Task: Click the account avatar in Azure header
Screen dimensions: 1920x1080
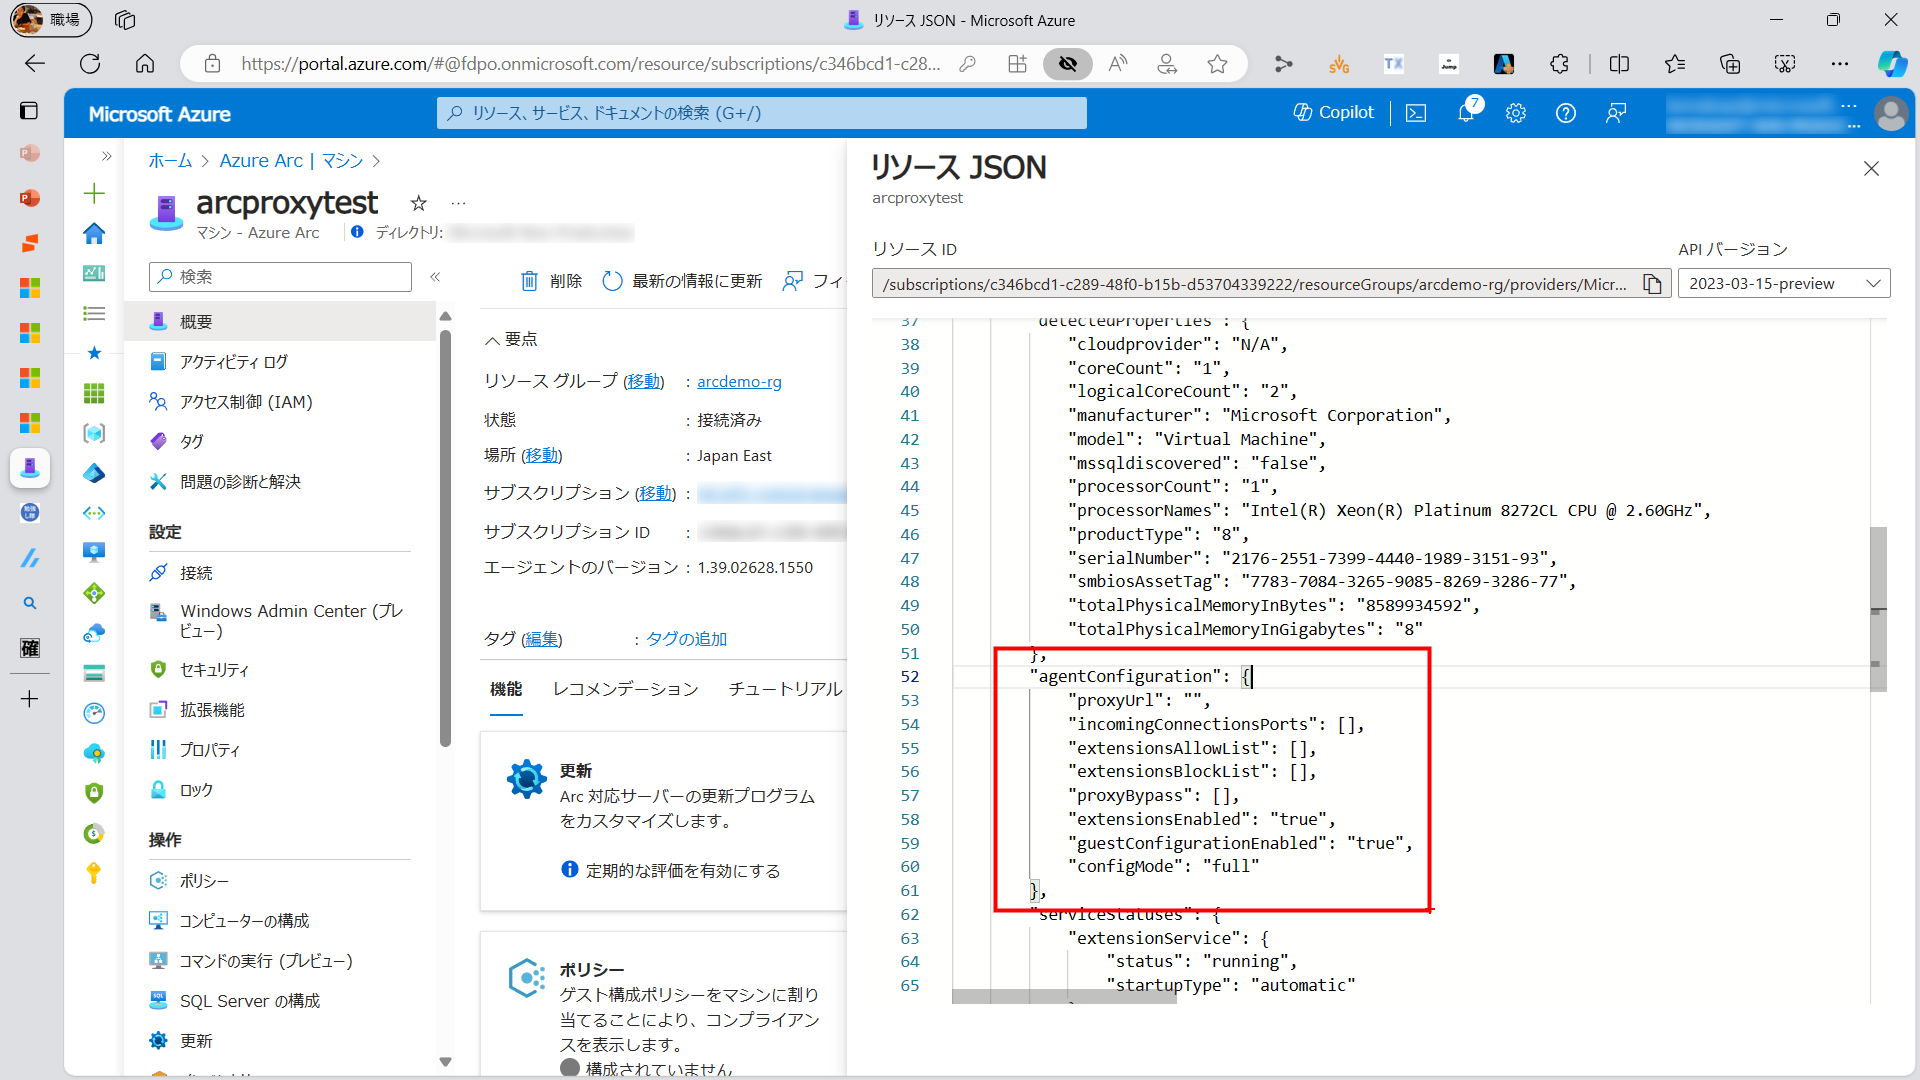Action: pyautogui.click(x=1890, y=113)
